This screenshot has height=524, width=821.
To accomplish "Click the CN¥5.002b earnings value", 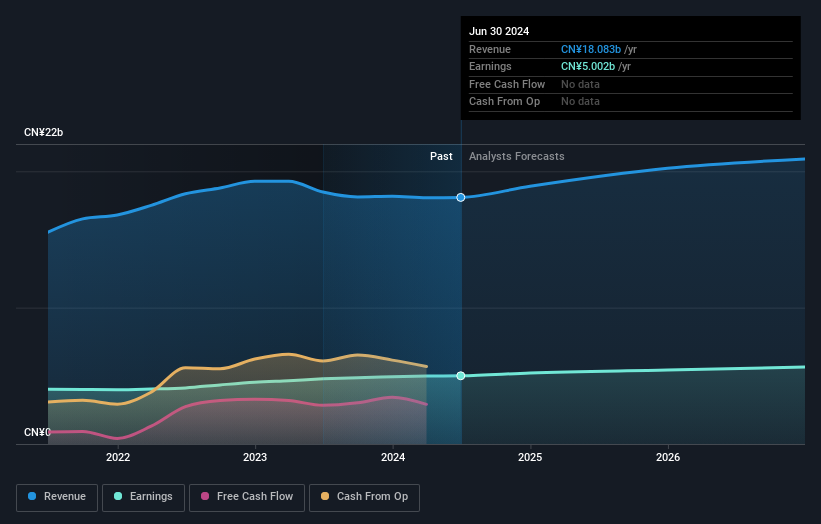I will pos(588,66).
